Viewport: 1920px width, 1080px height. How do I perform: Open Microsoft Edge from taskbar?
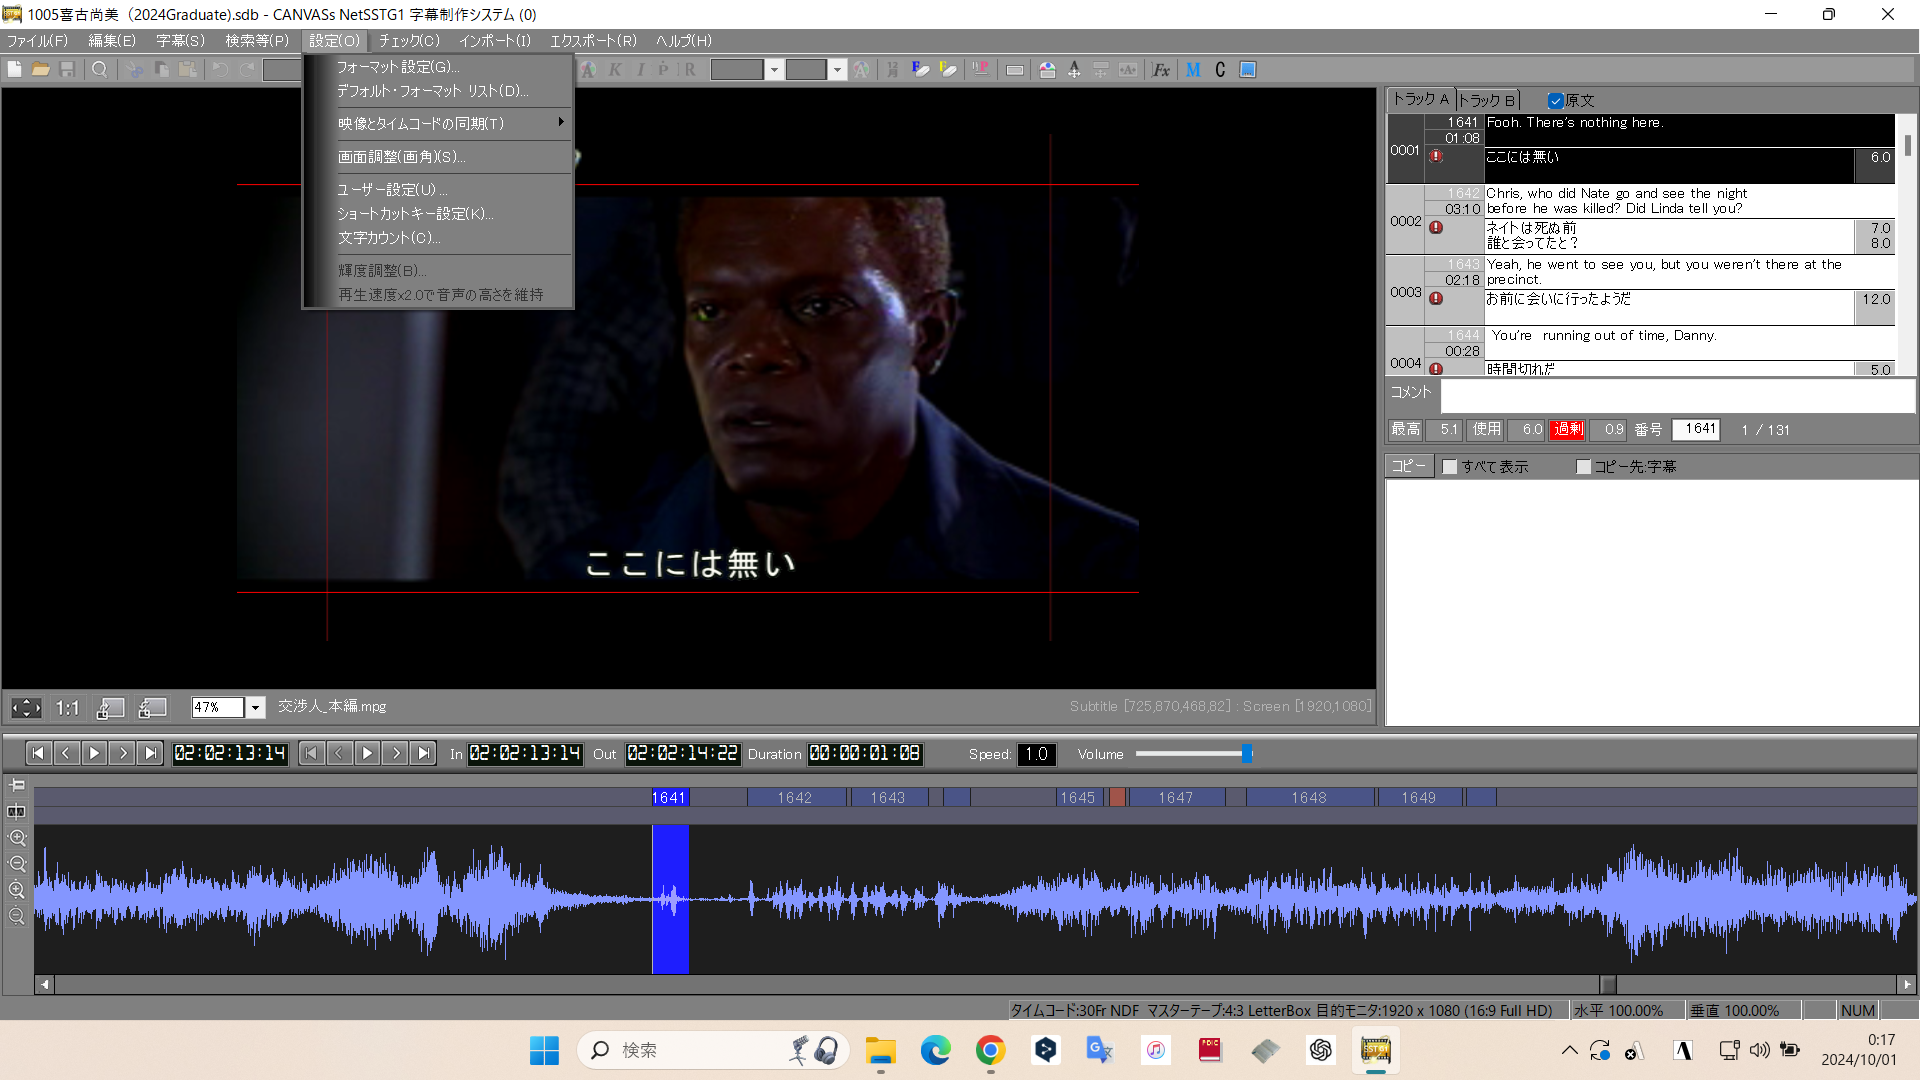tap(936, 1050)
